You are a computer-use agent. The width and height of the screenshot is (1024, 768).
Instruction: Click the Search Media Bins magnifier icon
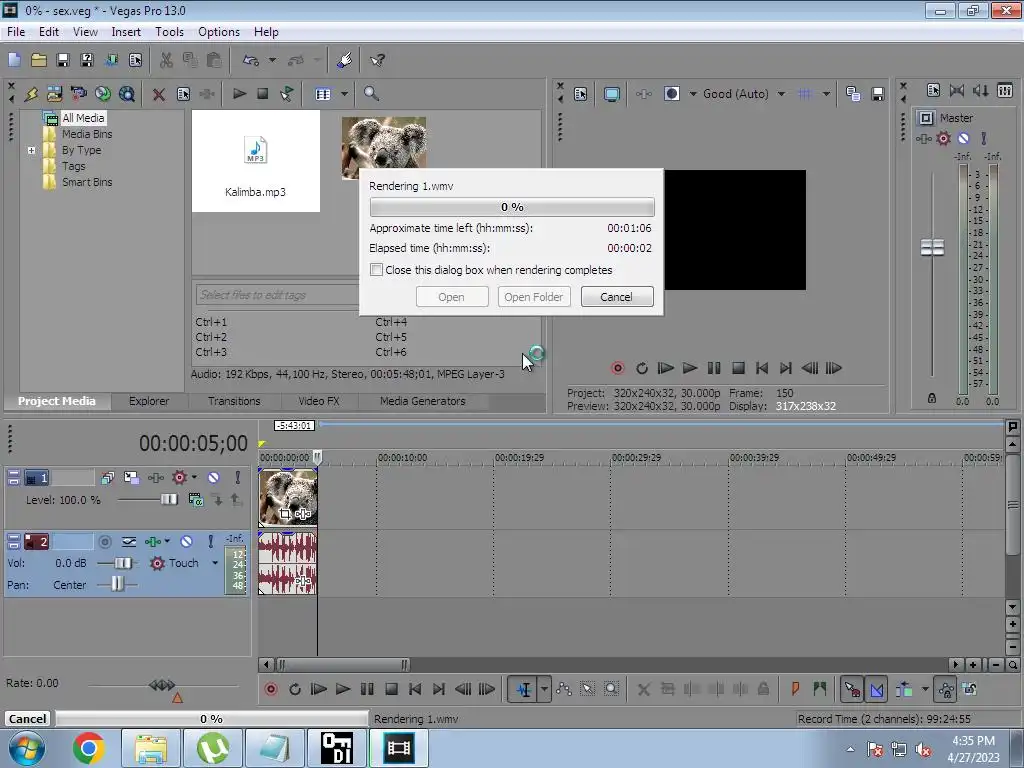[x=371, y=94]
